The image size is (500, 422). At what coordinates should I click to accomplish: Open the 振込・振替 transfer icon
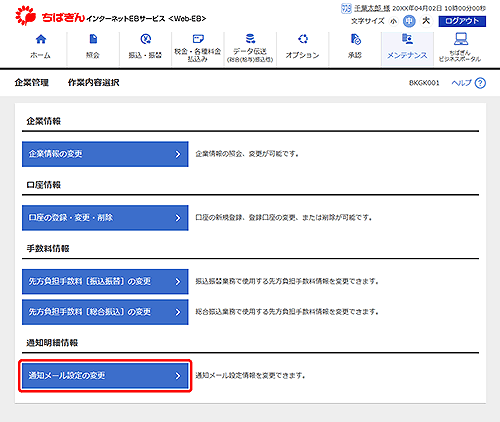tap(146, 39)
